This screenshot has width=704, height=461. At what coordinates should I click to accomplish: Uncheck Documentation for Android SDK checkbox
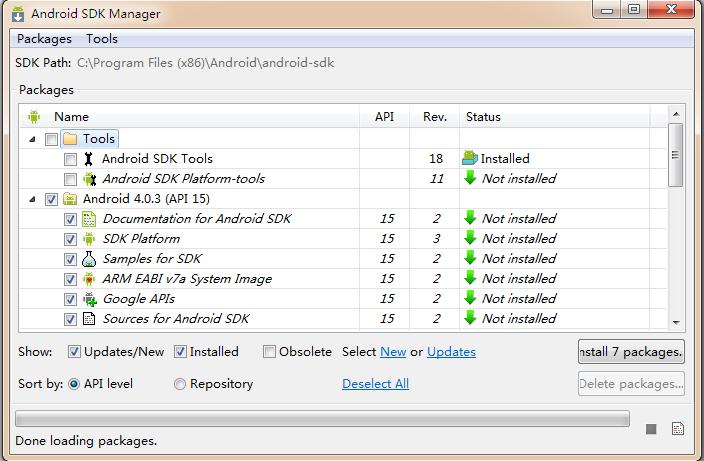pyautogui.click(x=70, y=219)
